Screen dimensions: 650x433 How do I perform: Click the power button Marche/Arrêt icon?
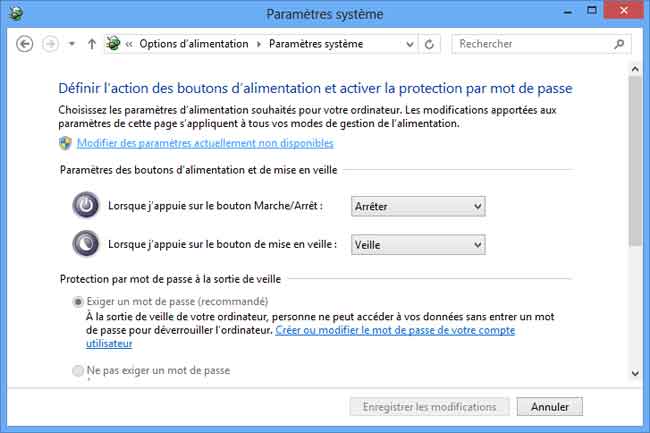(x=87, y=206)
